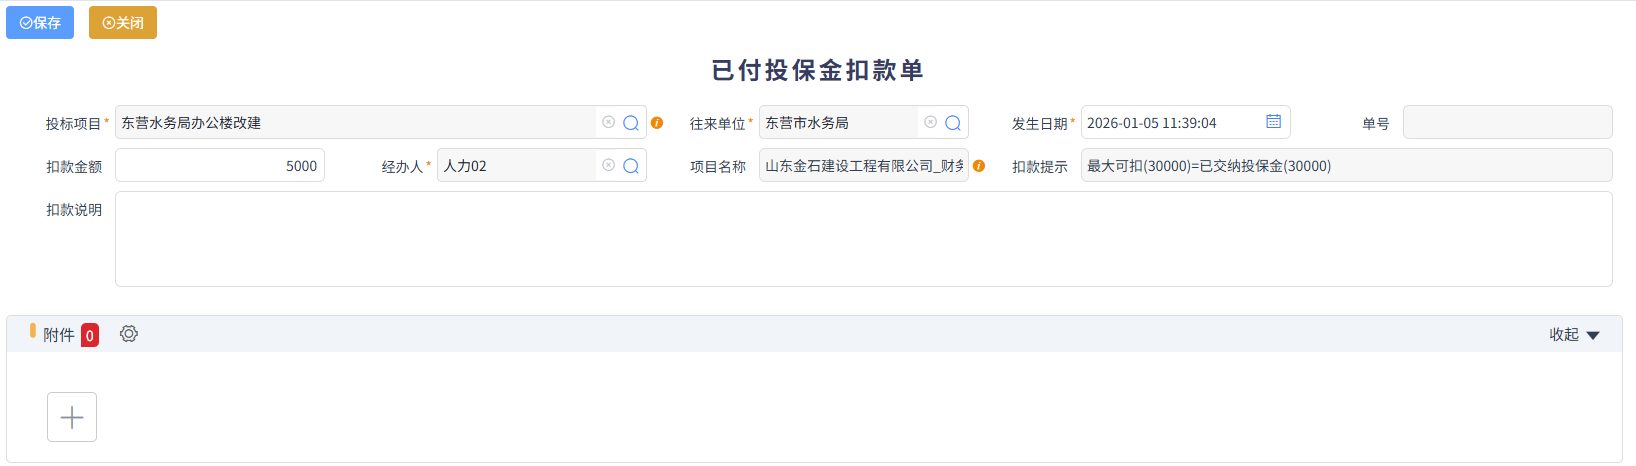Viewport: 1636px width, 466px height.
Task: Click the search icon in 投标项目 field
Action: point(631,123)
